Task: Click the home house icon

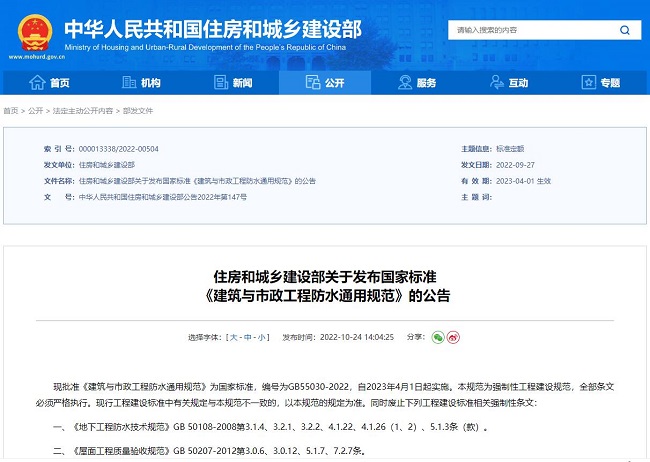Action: tap(37, 83)
